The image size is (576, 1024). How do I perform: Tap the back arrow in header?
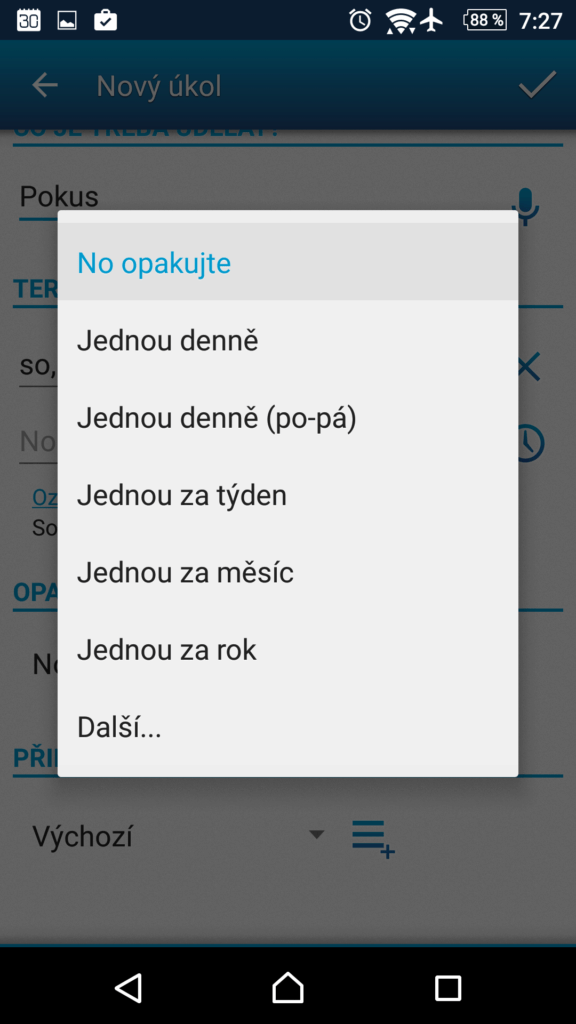45,86
